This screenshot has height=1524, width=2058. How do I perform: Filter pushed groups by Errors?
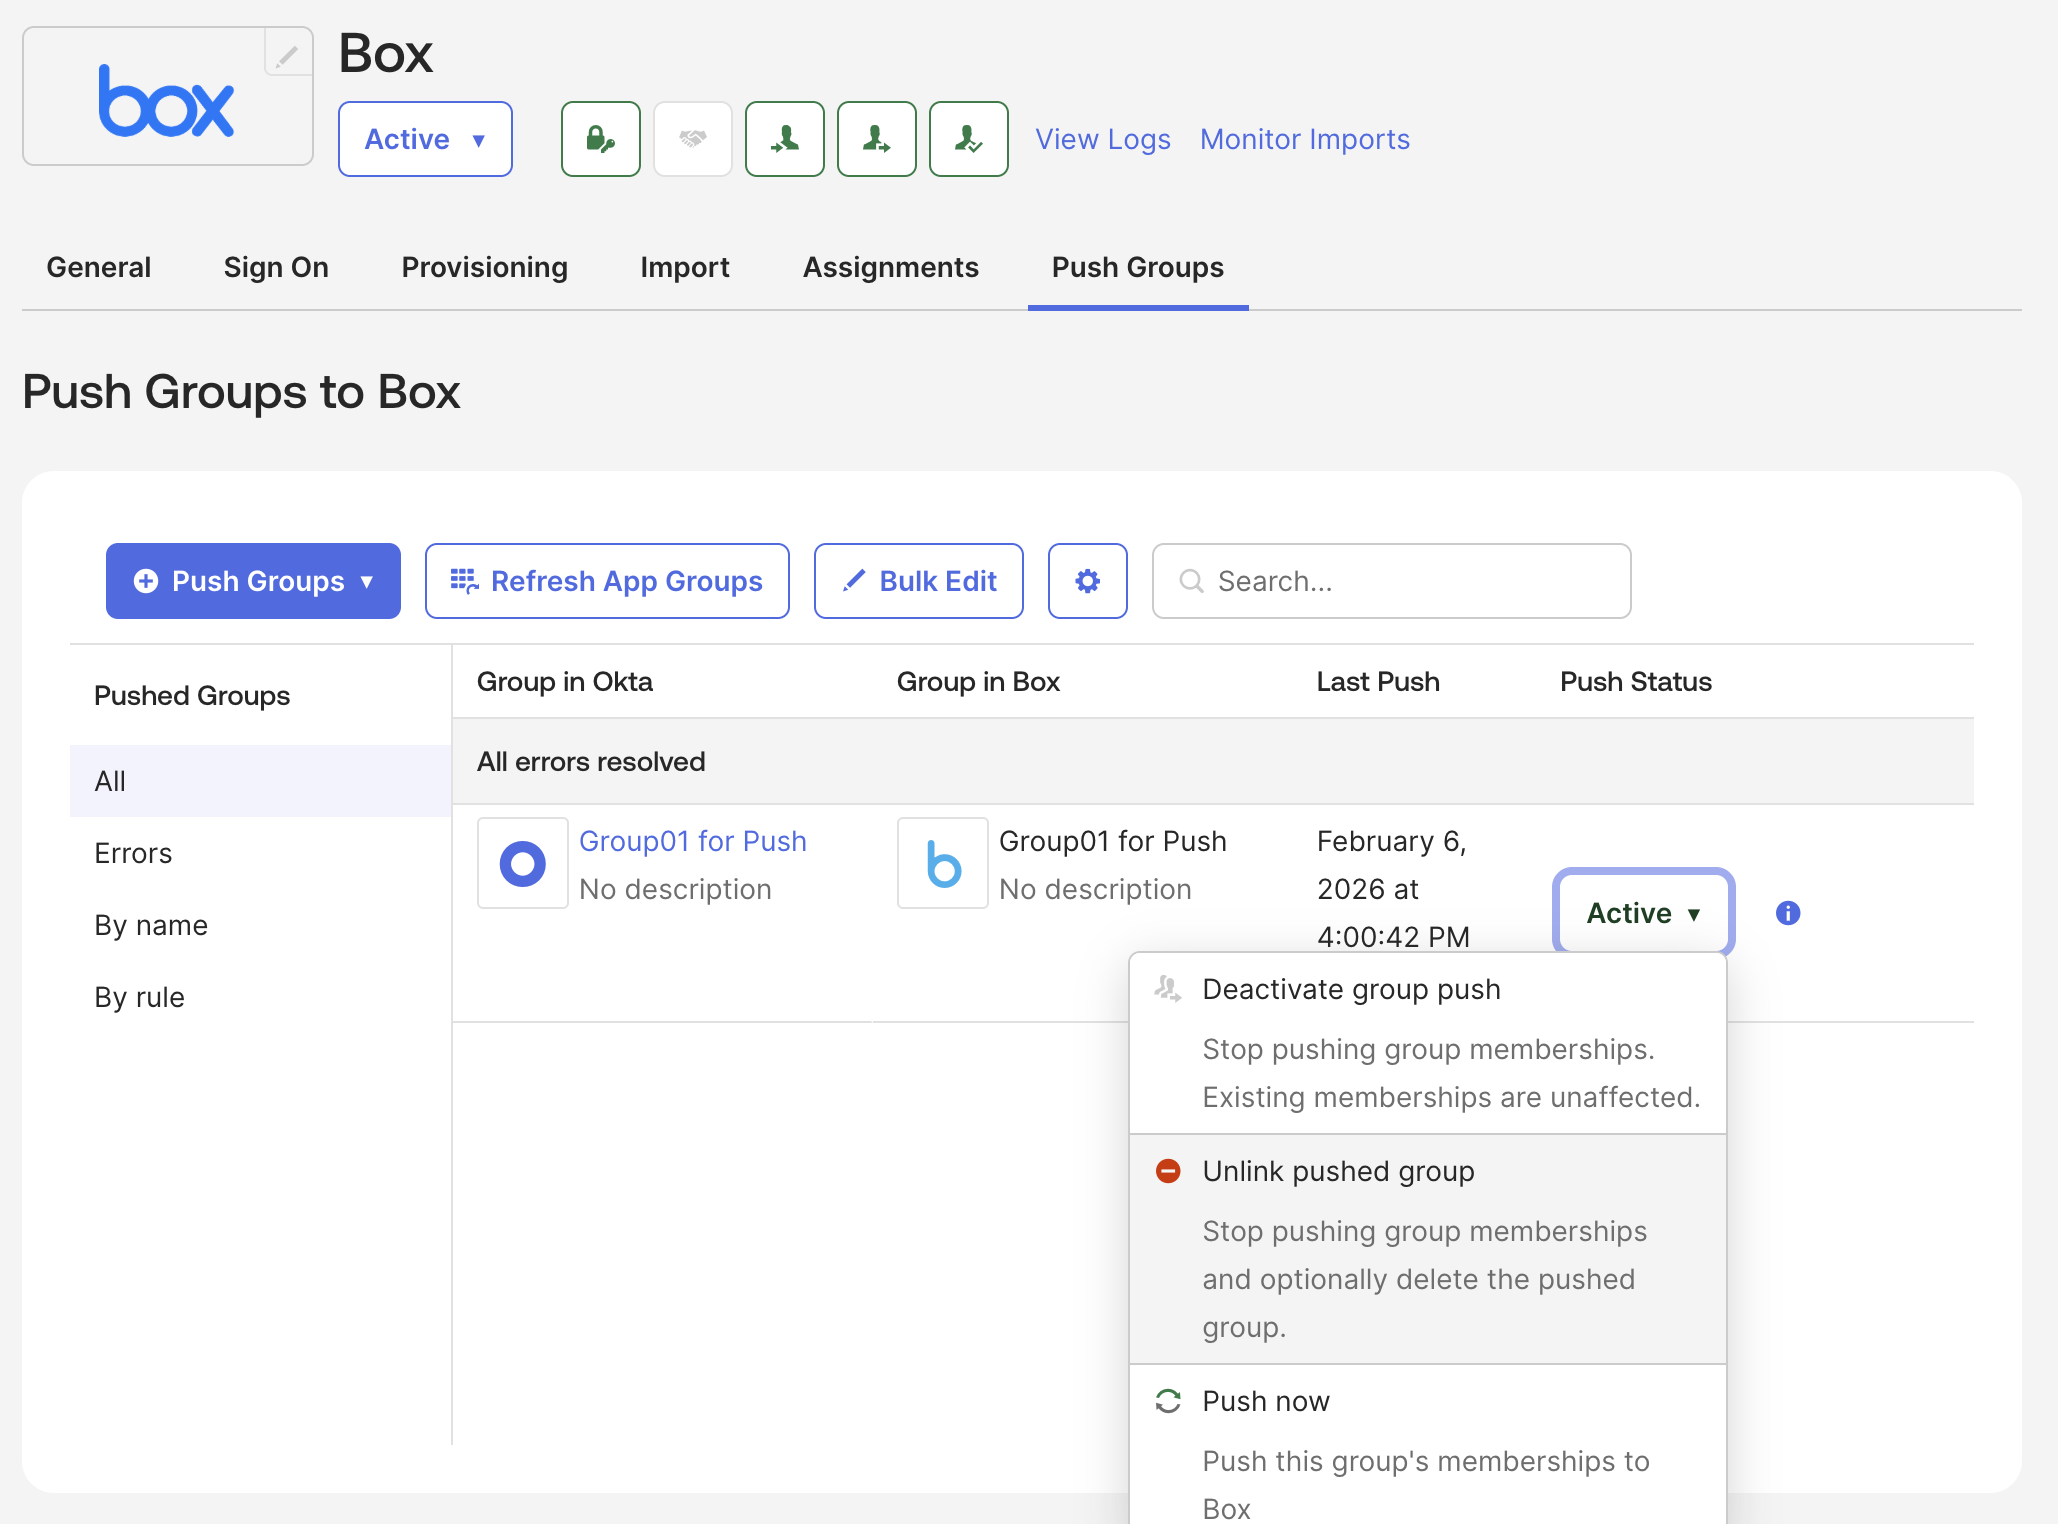(260, 853)
